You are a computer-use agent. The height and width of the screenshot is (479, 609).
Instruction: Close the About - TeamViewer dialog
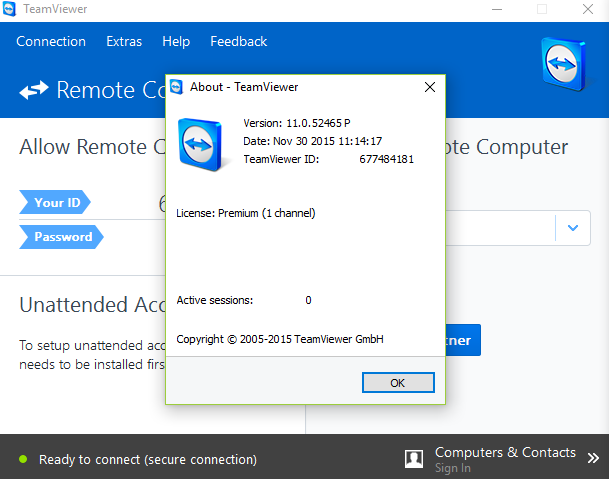pos(430,87)
